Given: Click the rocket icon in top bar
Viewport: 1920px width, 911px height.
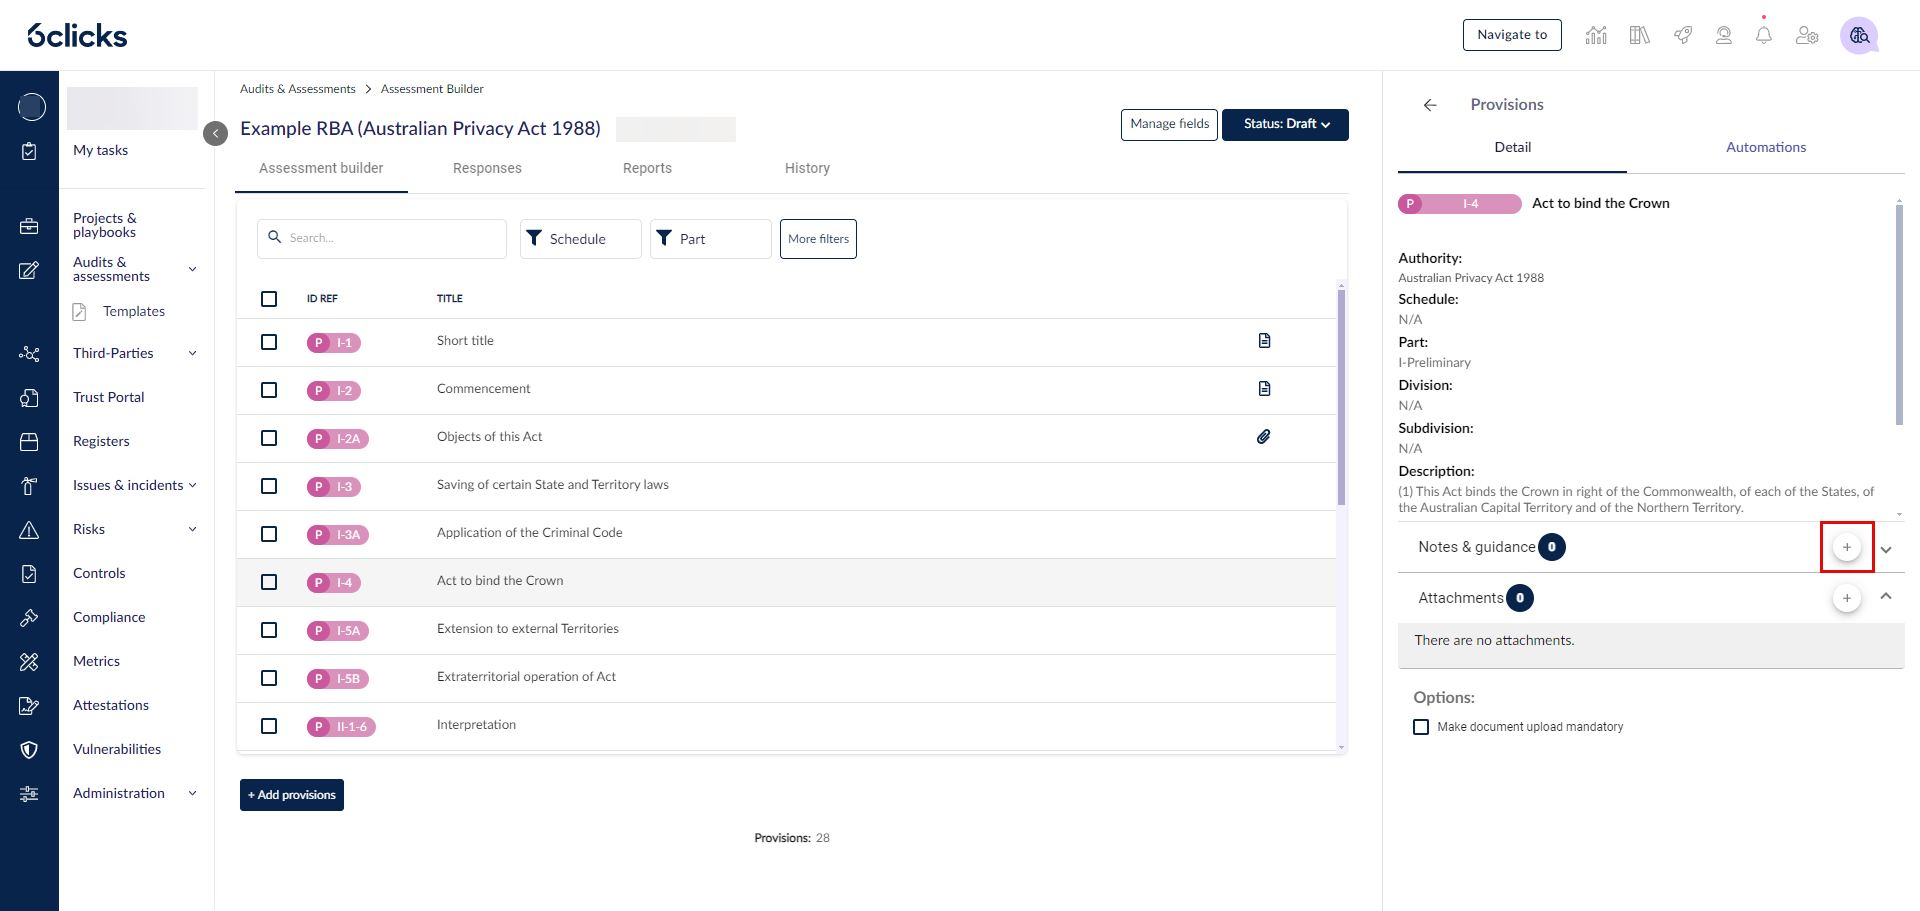Looking at the screenshot, I should (x=1683, y=35).
